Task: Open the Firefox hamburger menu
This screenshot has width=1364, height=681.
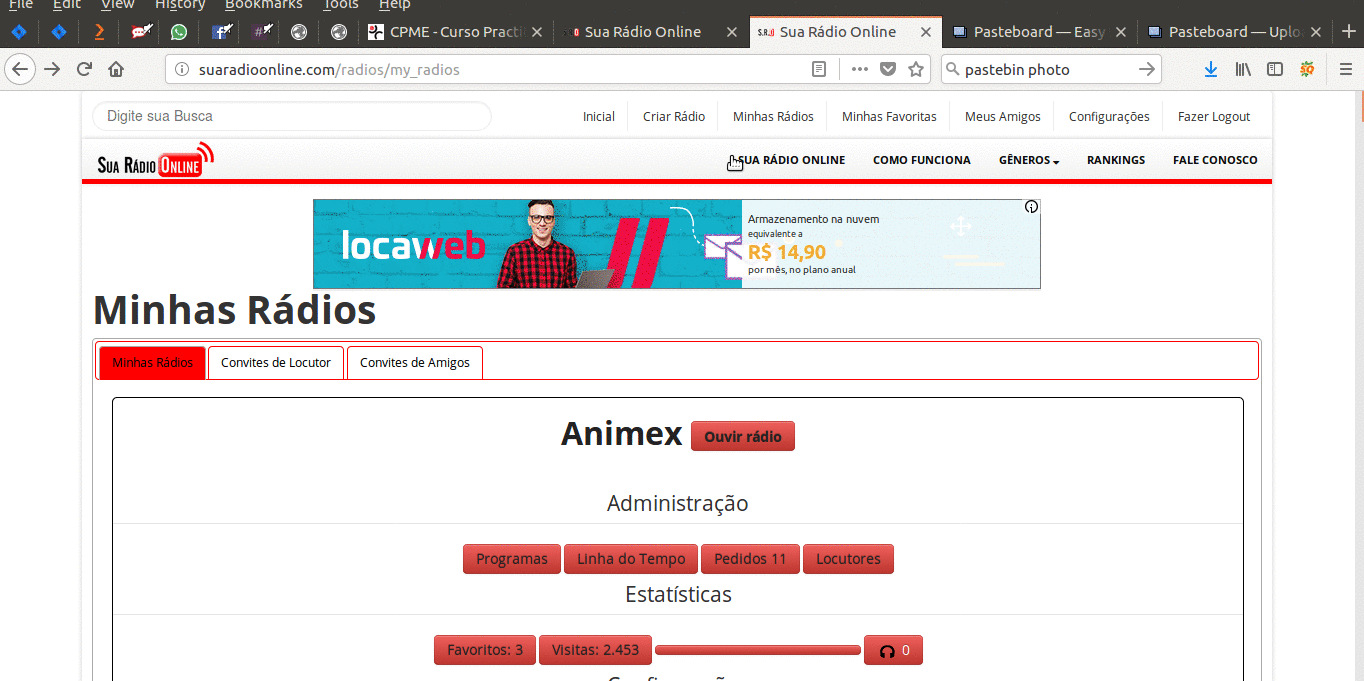Action: coord(1345,69)
